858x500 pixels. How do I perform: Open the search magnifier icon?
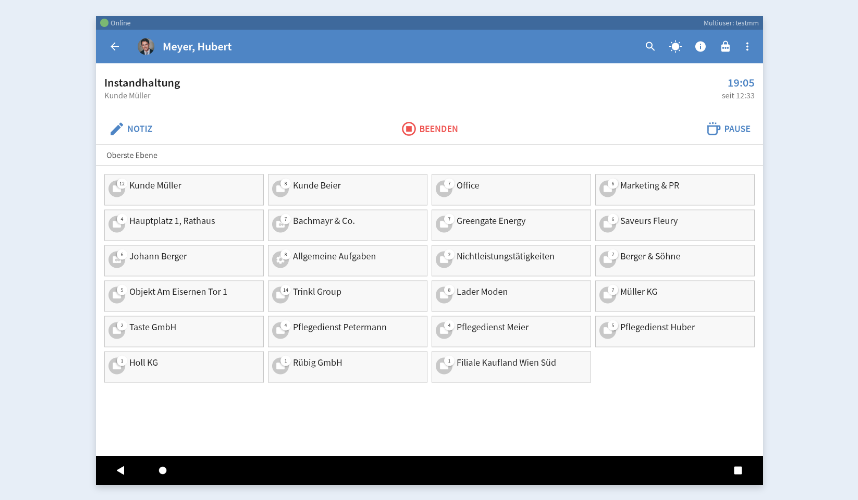(650, 47)
